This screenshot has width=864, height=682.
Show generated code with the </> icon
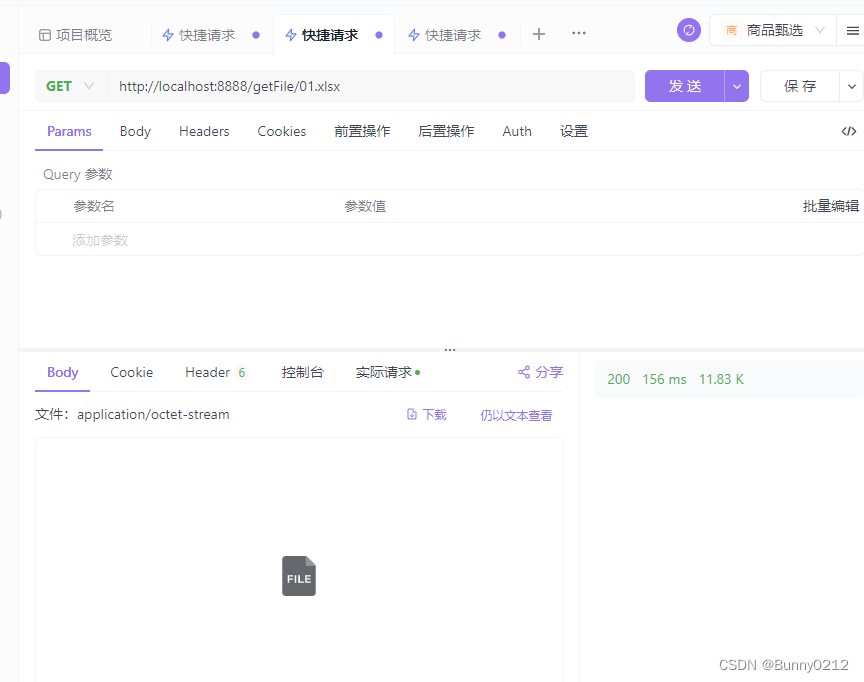tap(849, 131)
